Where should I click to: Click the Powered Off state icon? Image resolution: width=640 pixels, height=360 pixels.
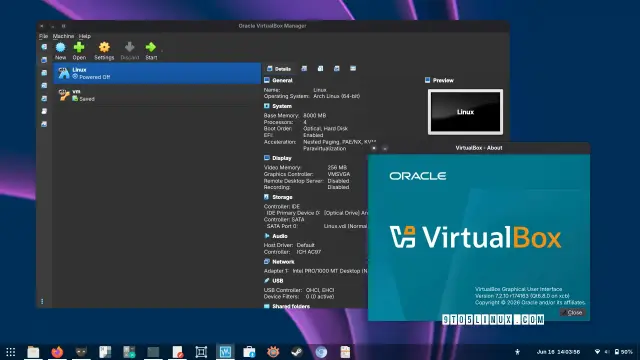click(75, 77)
